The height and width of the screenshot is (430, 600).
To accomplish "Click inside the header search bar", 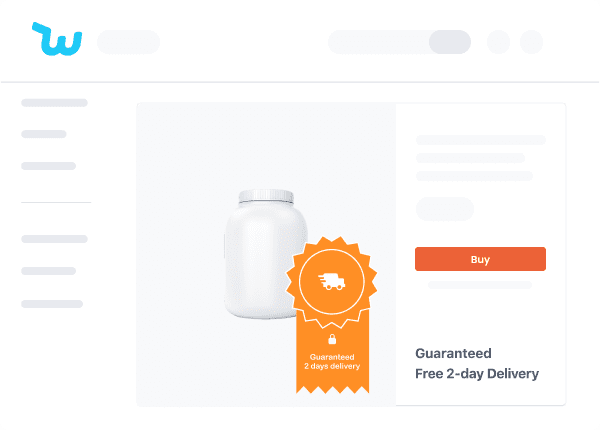I will tap(378, 42).
